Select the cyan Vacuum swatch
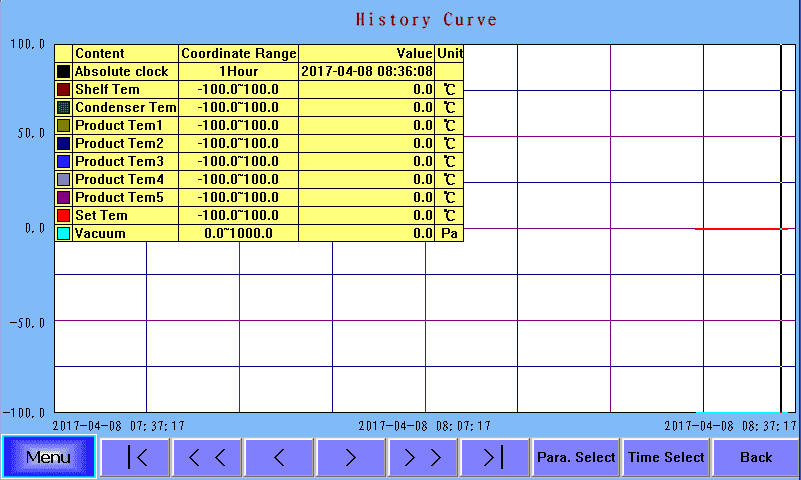This screenshot has height=480, width=801. (64, 233)
